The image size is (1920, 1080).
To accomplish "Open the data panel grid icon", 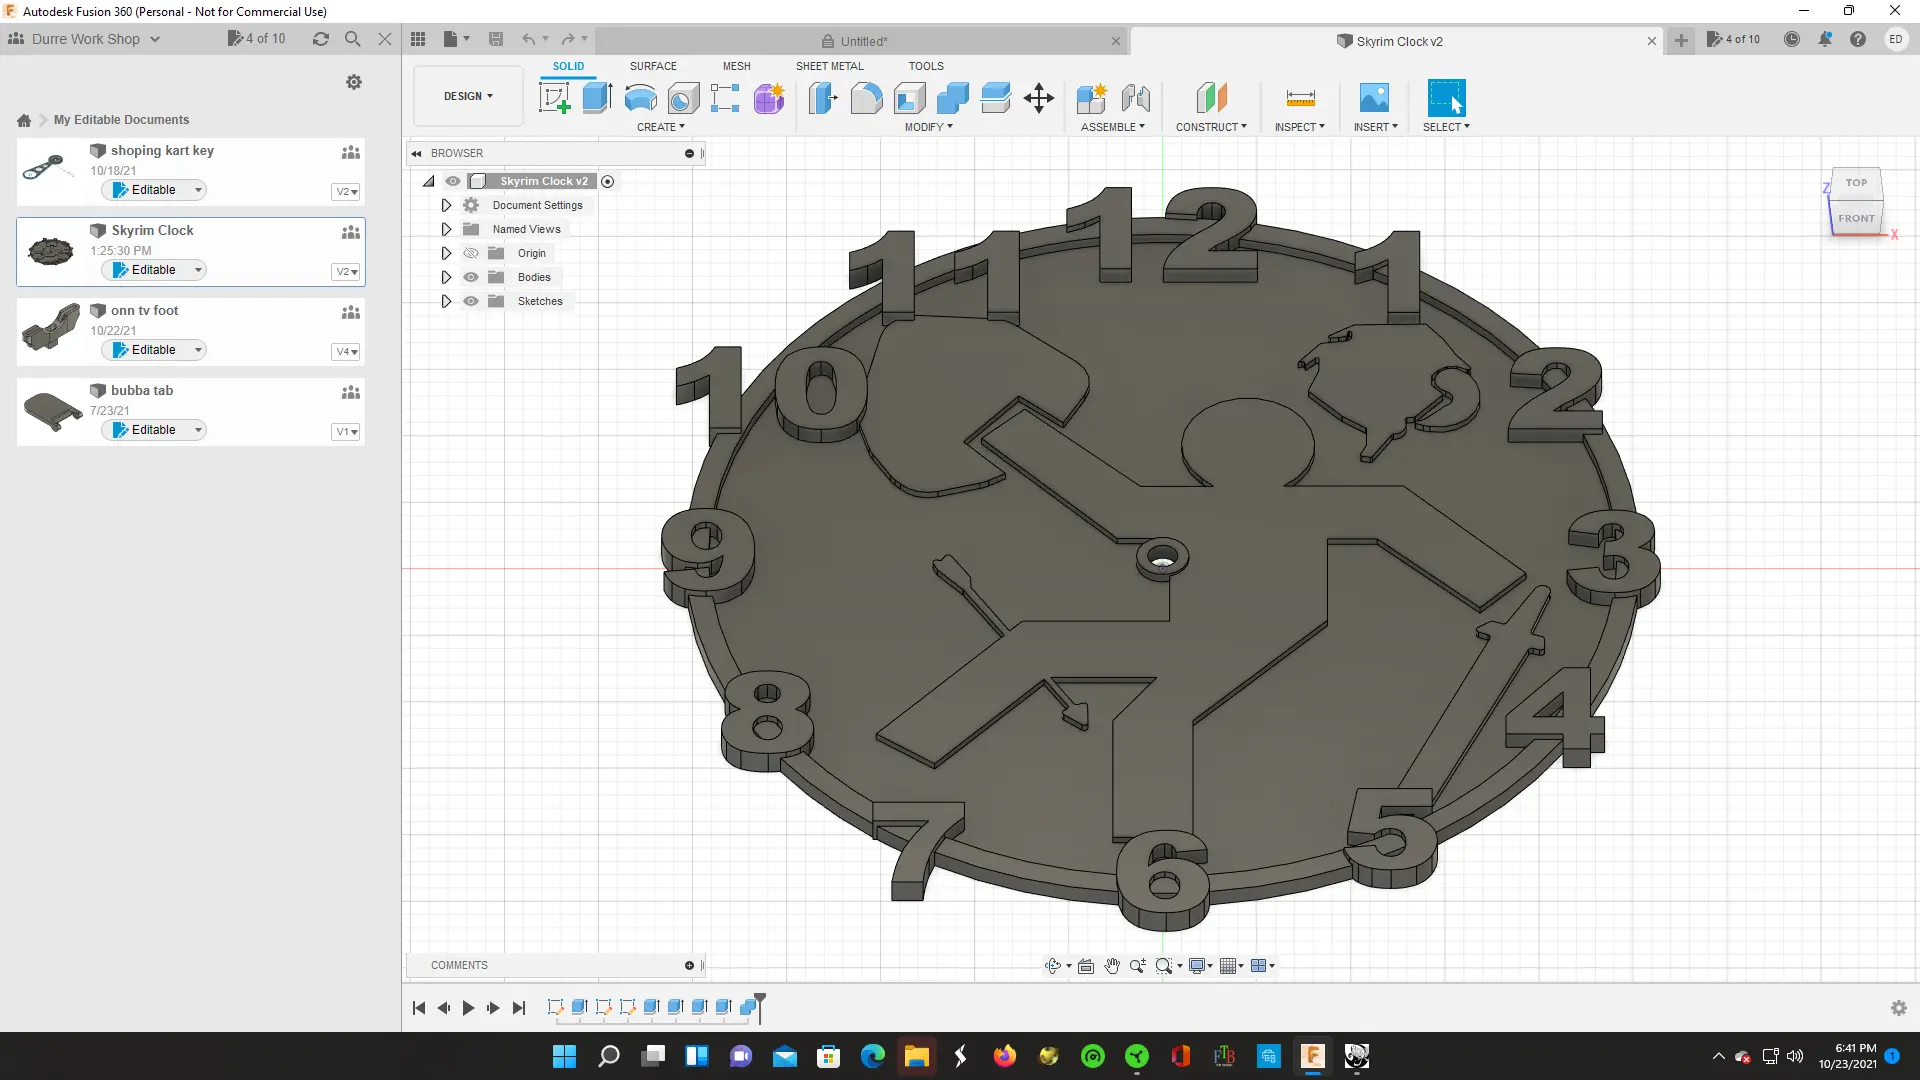I will pos(418,39).
